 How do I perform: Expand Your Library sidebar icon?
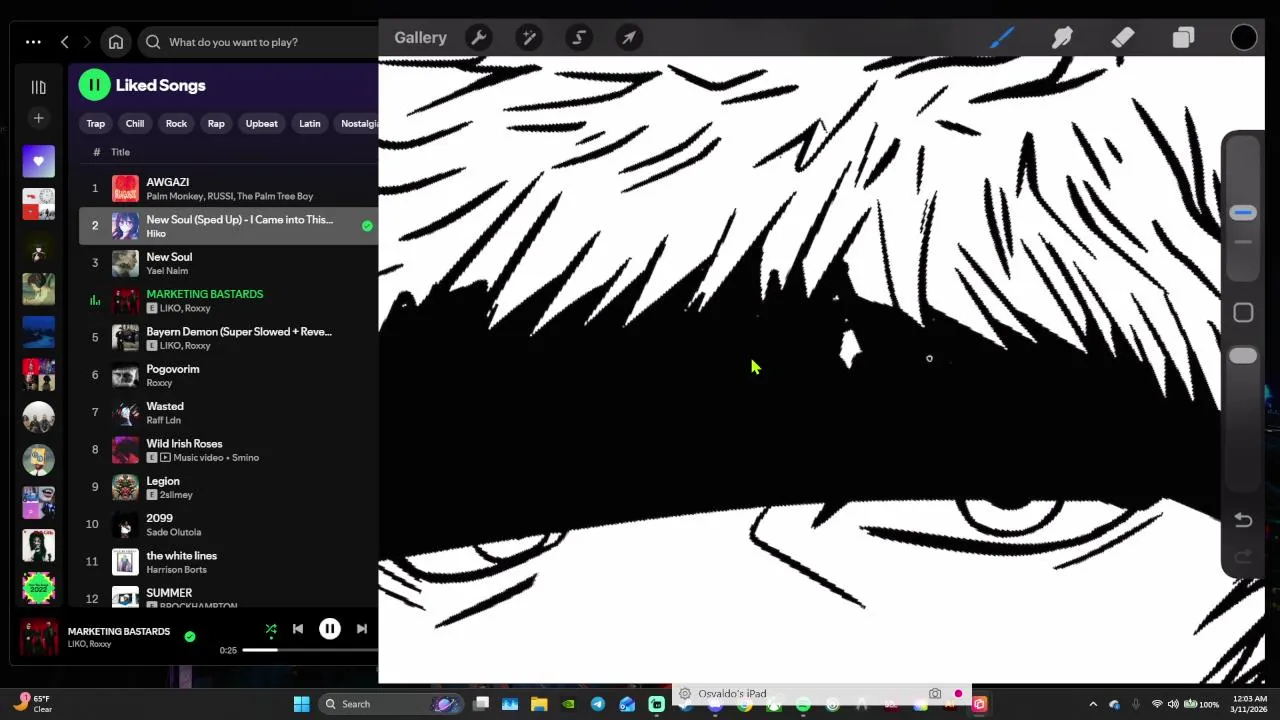(38, 87)
